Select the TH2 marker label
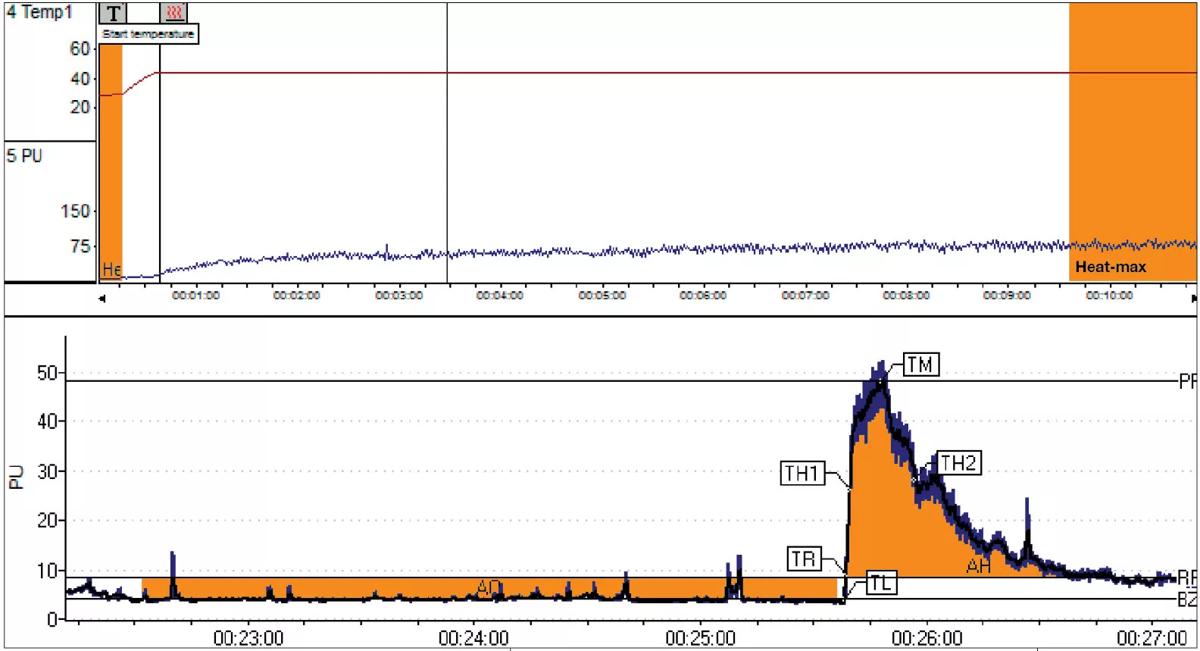The height and width of the screenshot is (651, 1200). 958,462
